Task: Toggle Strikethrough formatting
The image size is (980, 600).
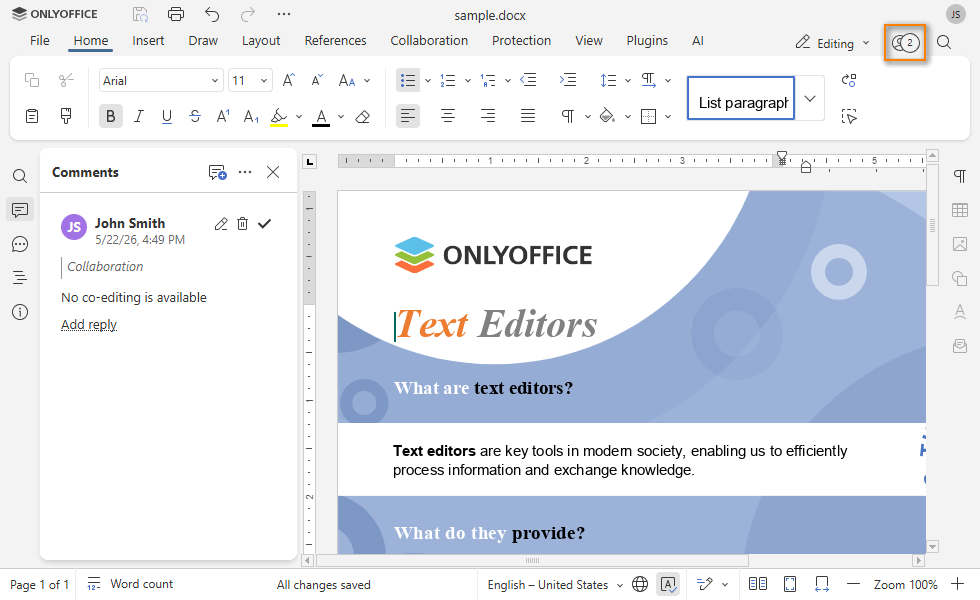Action: coord(195,116)
